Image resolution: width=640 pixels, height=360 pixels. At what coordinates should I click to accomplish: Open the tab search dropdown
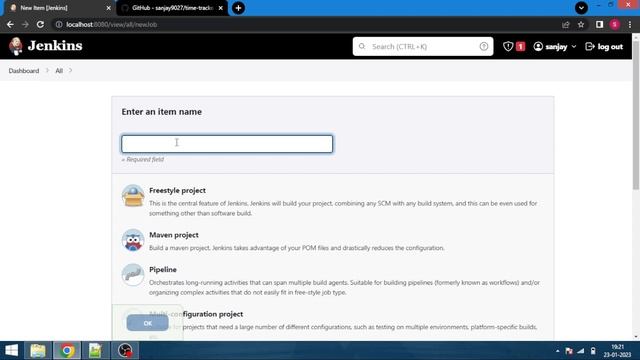pos(581,8)
